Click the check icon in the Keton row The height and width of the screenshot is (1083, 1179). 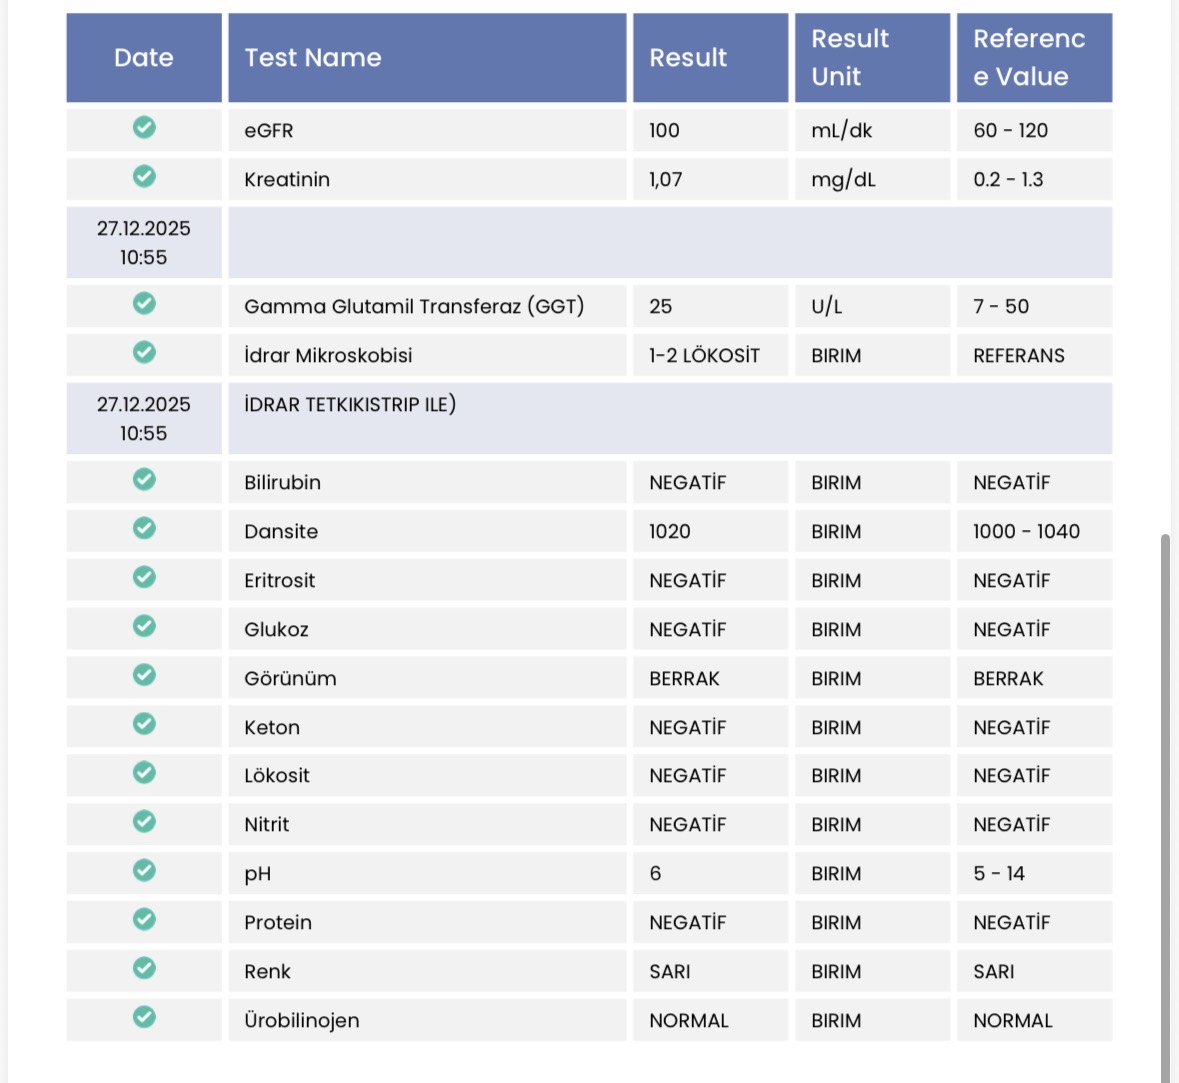tap(144, 723)
